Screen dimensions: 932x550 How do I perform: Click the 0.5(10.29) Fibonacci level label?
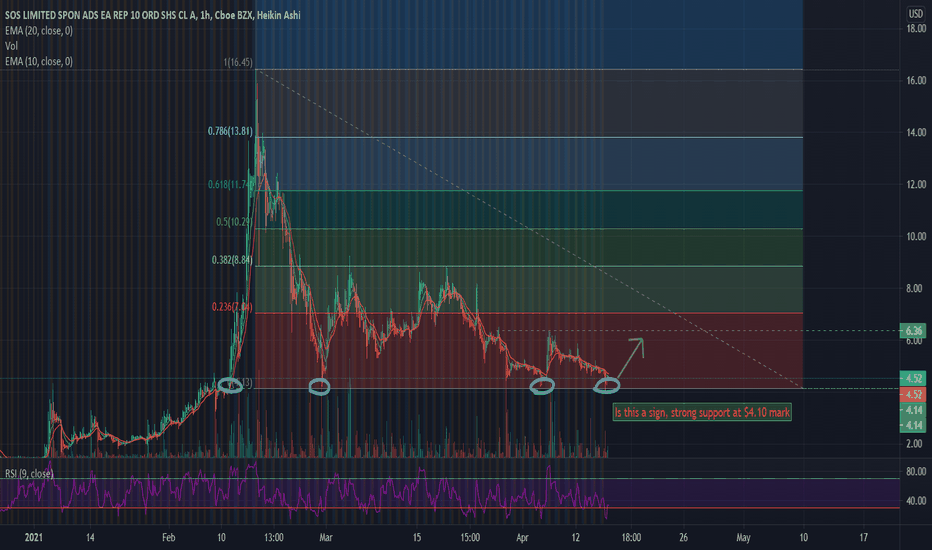coord(234,222)
